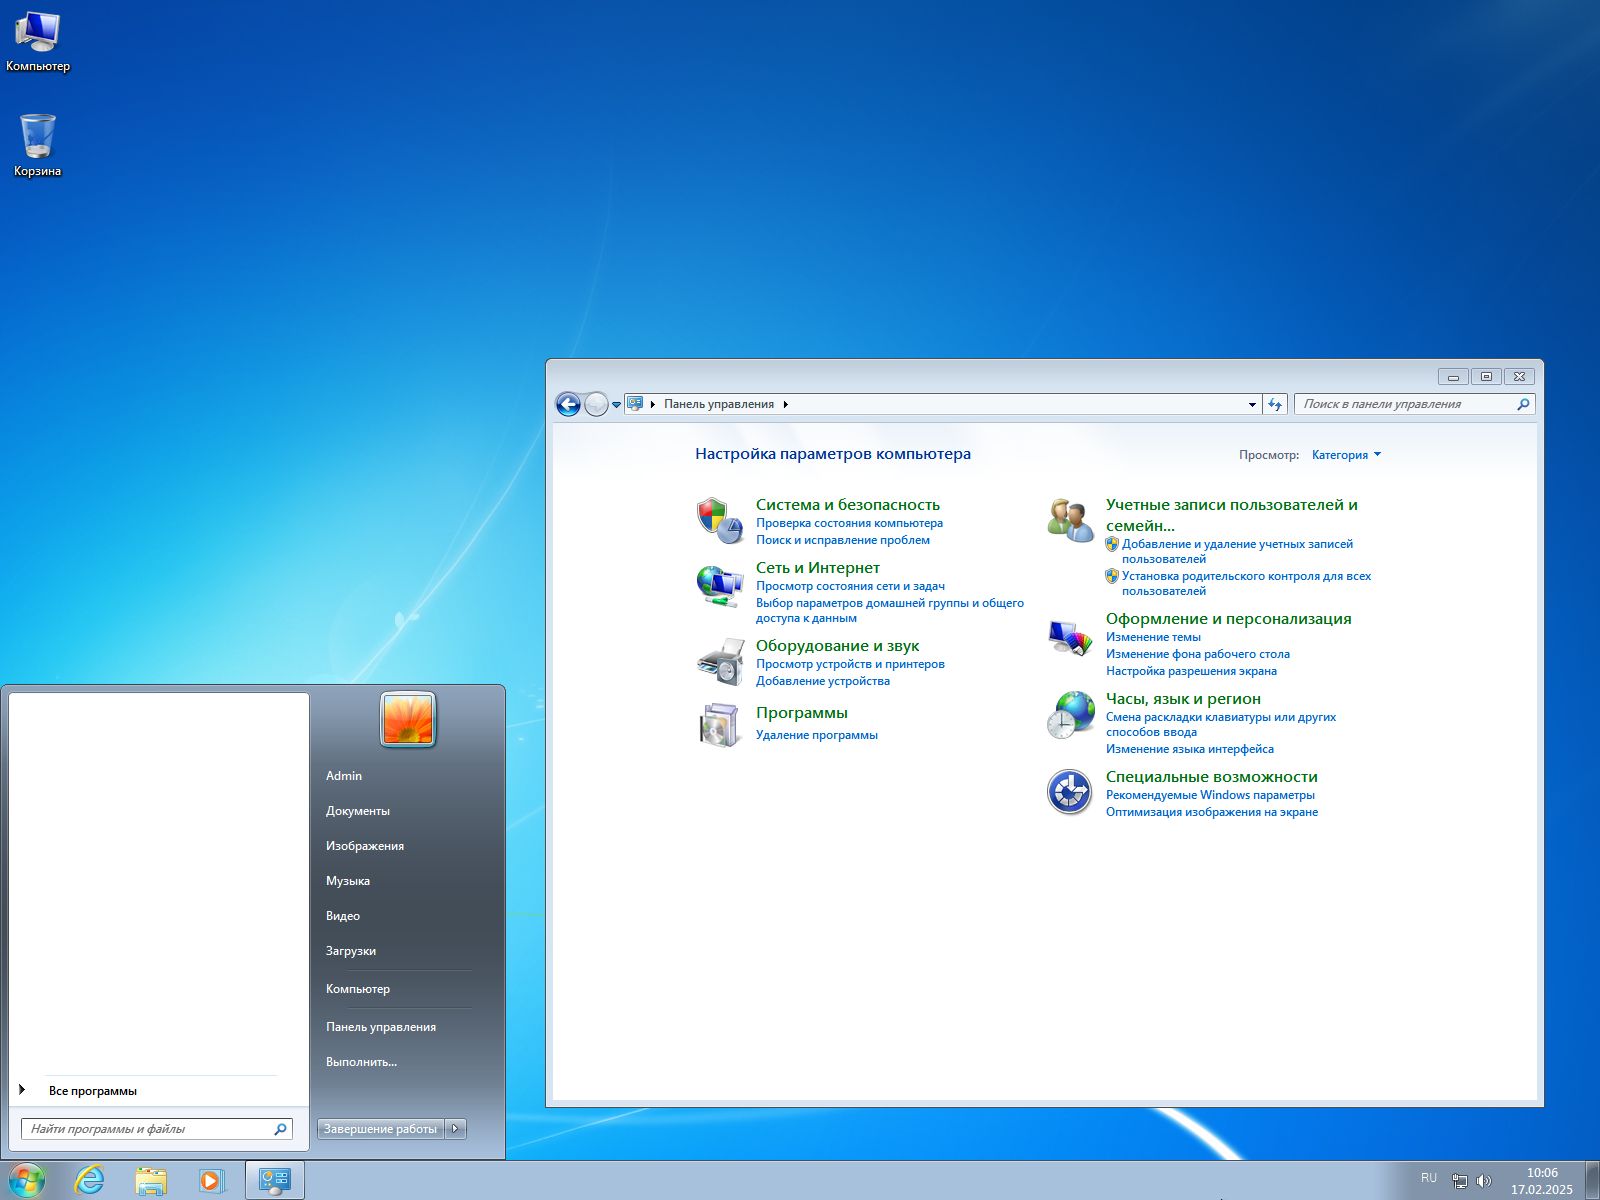Viewport: 1600px width, 1200px height.
Task: Open 'Сеть и Интернет' globe icon
Action: pyautogui.click(x=717, y=582)
